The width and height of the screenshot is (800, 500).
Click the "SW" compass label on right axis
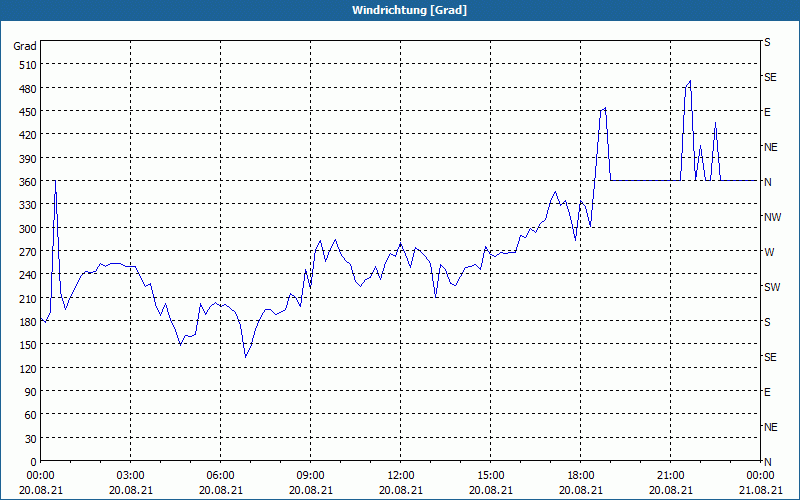pyautogui.click(x=771, y=287)
